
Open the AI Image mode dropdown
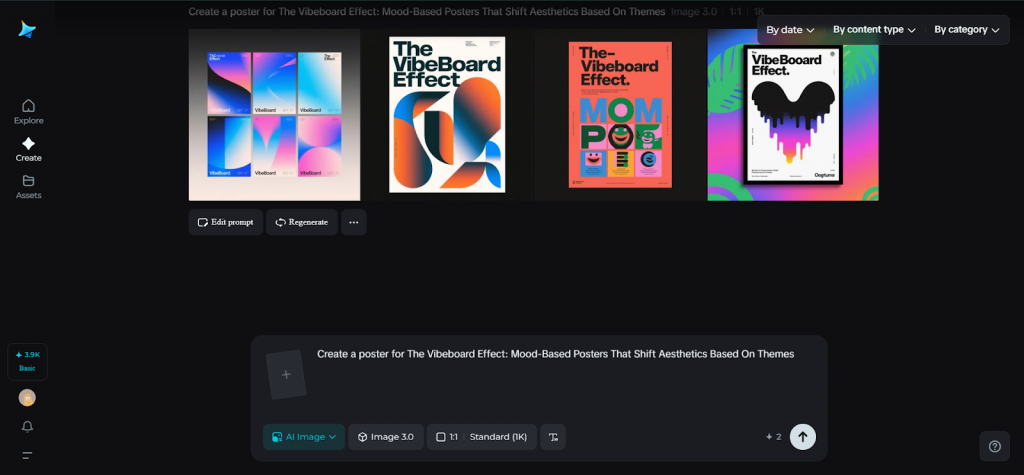304,437
